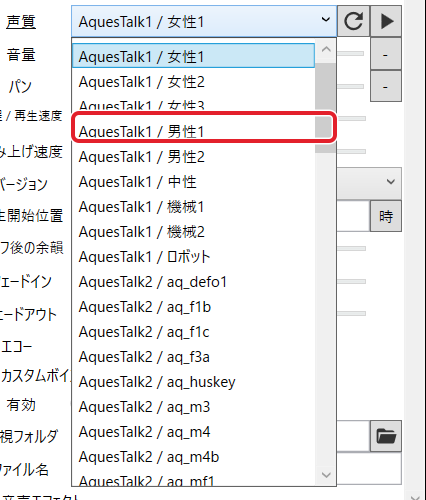Screen dimensions: 426x500
Task: Choose AquesTalk2 / aq_defo1
Action: point(193,282)
